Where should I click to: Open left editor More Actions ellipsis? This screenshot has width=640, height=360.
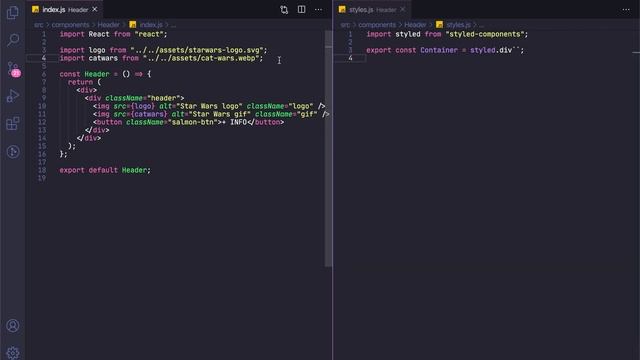[x=318, y=9]
